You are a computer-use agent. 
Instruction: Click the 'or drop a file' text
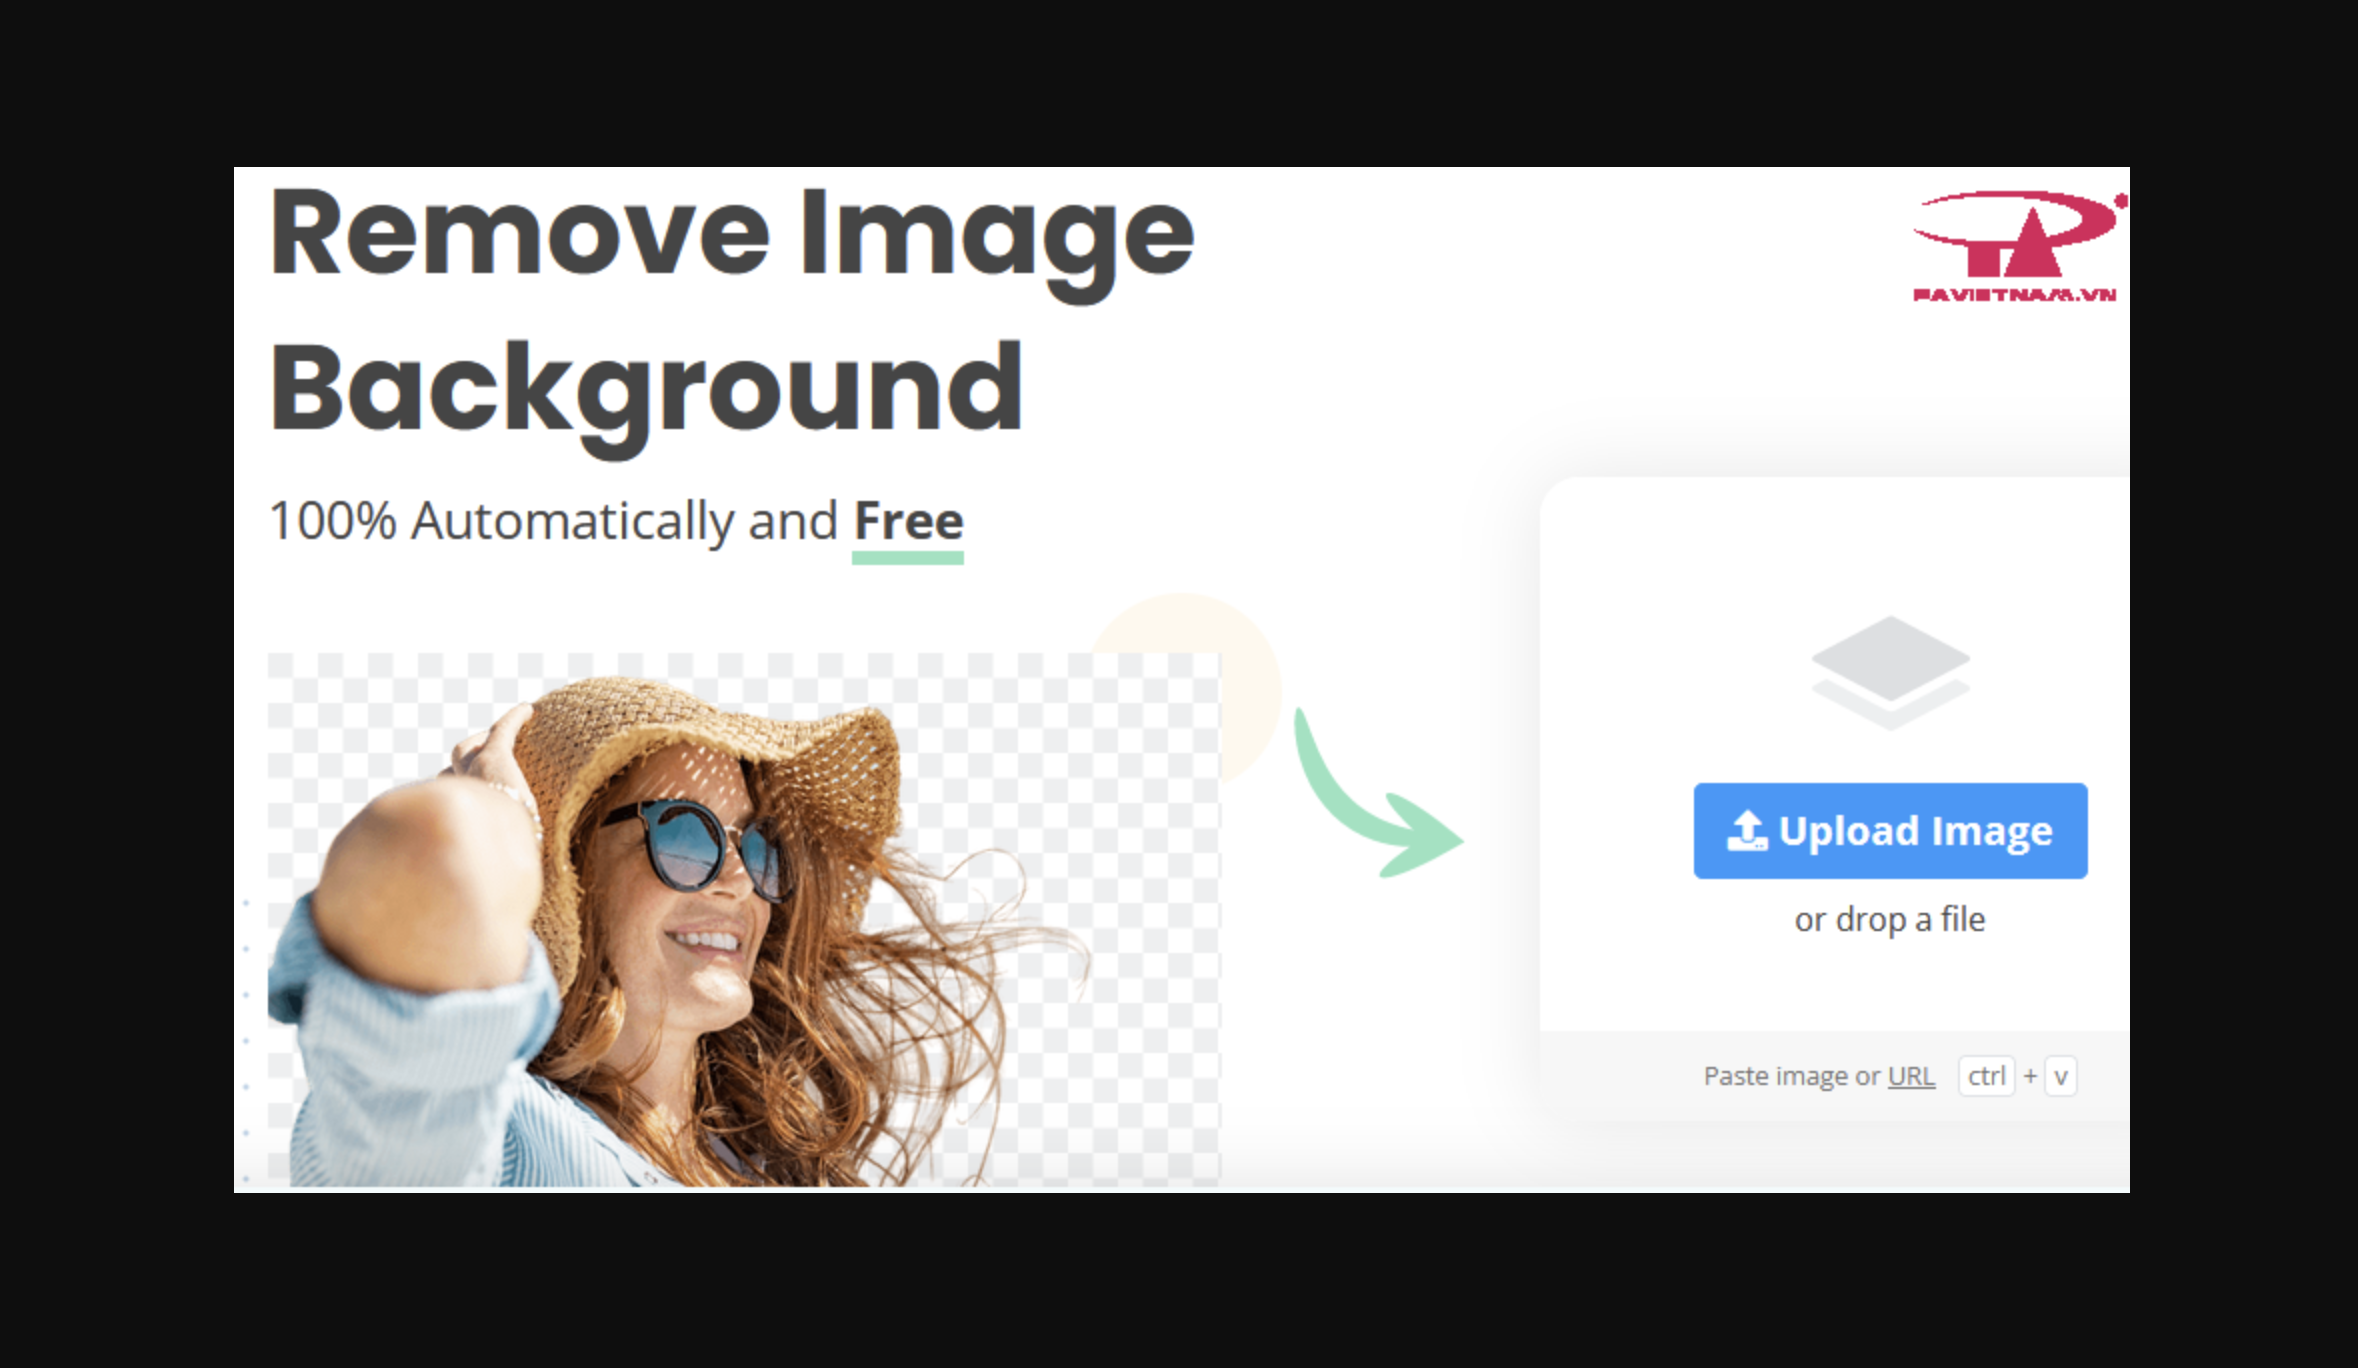1890,919
